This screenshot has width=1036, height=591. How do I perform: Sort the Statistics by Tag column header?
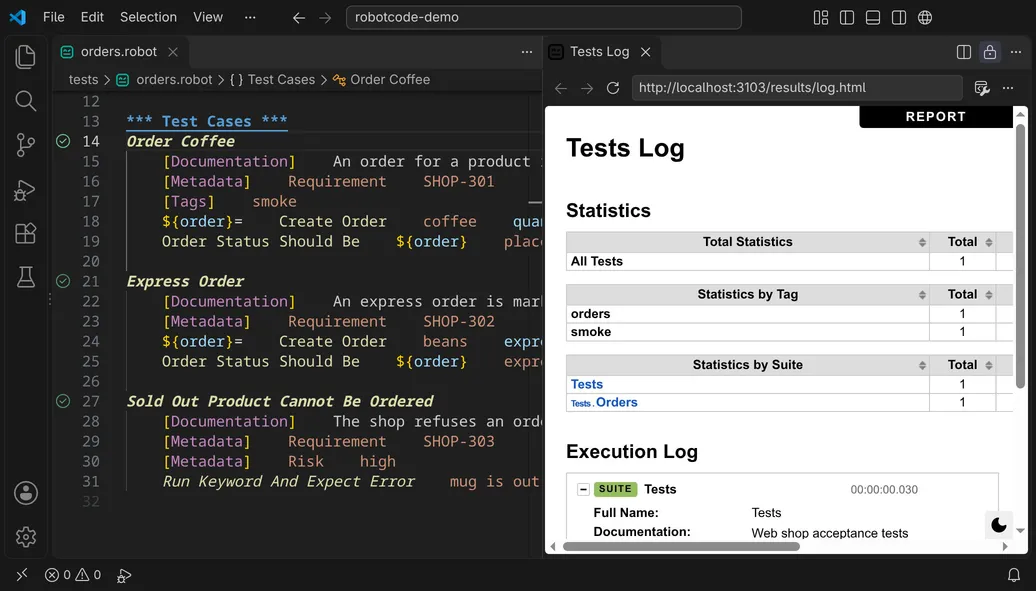tap(748, 294)
